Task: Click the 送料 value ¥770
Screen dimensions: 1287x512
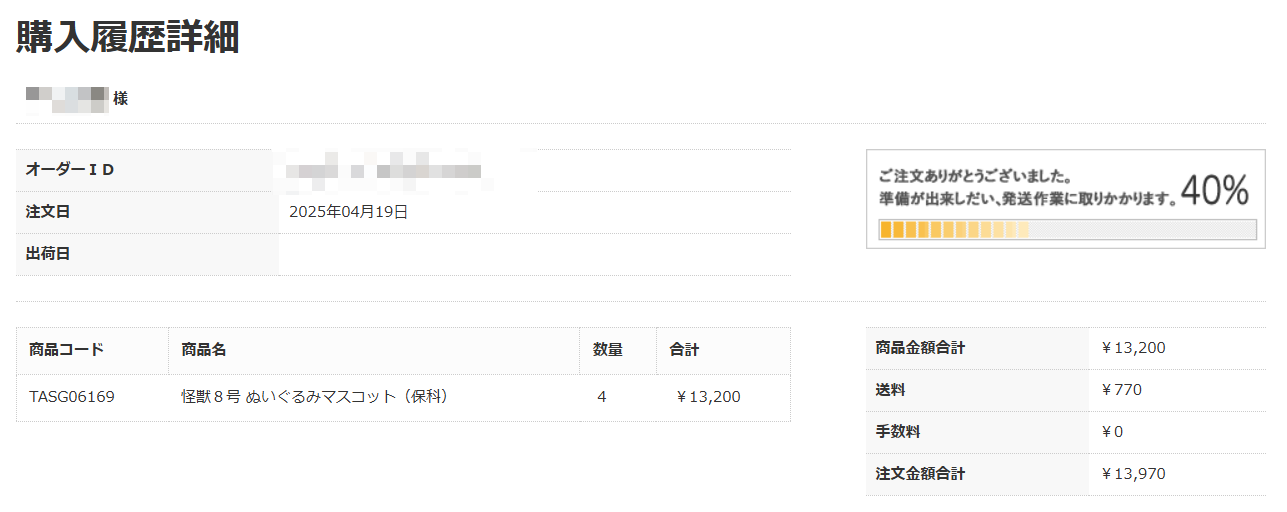Action: [x=1121, y=390]
